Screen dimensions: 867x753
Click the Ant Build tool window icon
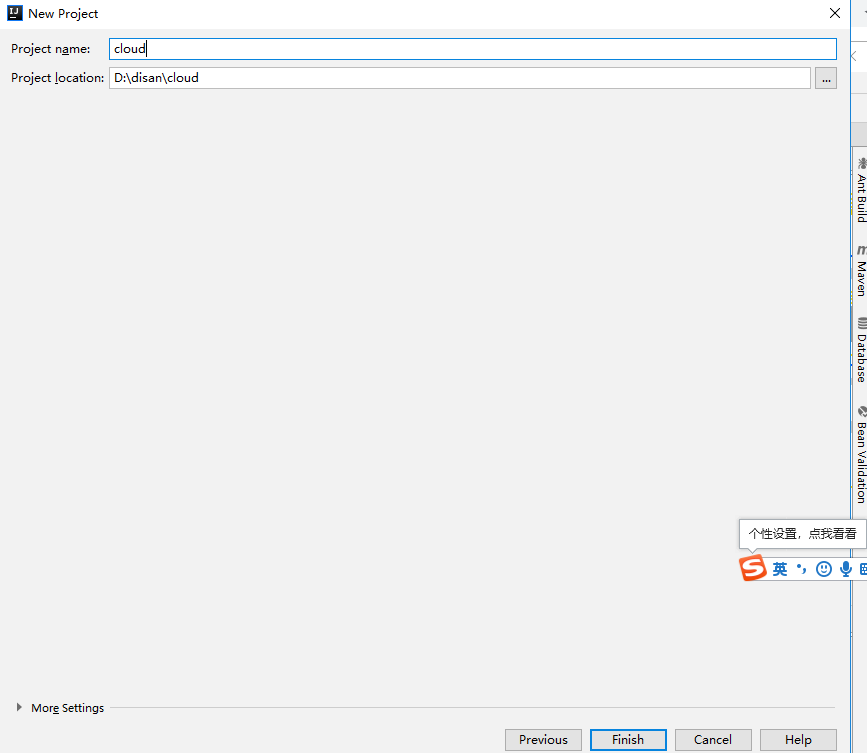pos(860,190)
